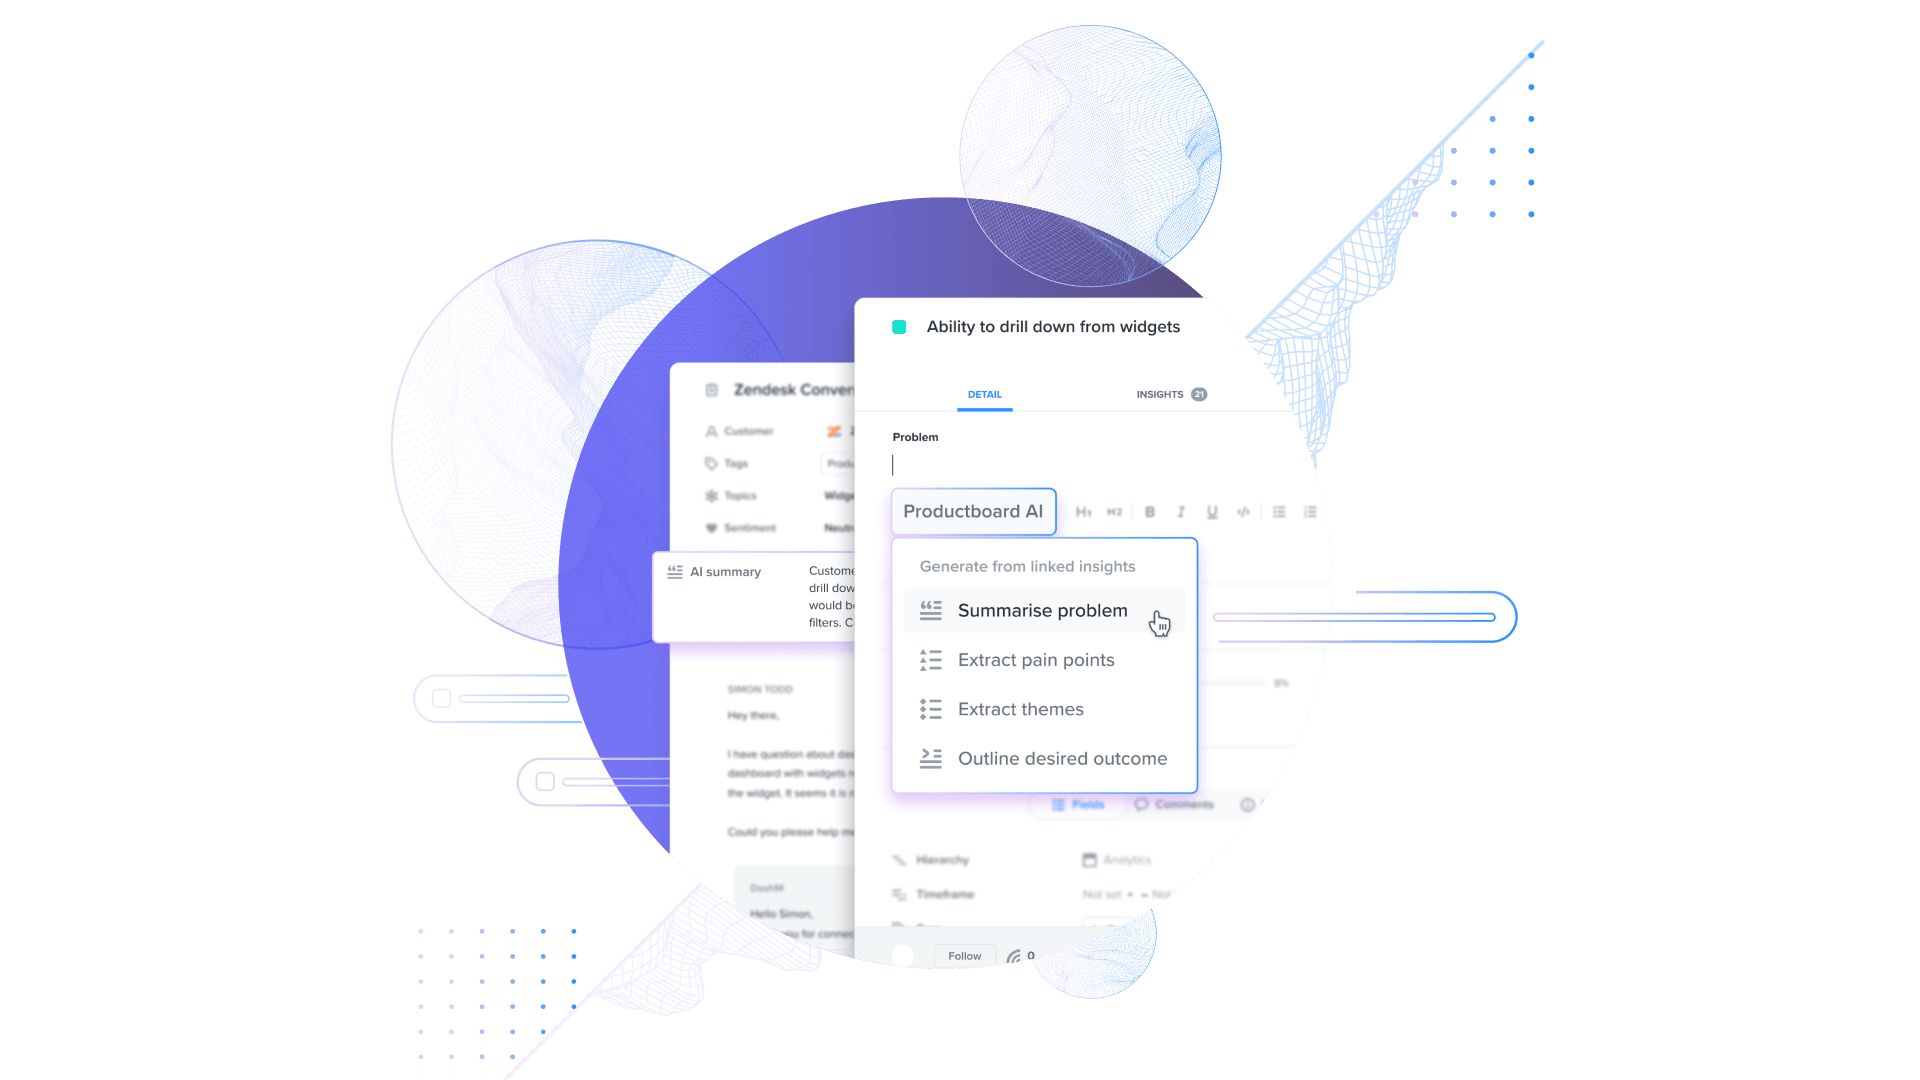Screen dimensions: 1920x1080
Task: Select Extract pain points option
Action: tap(1036, 659)
